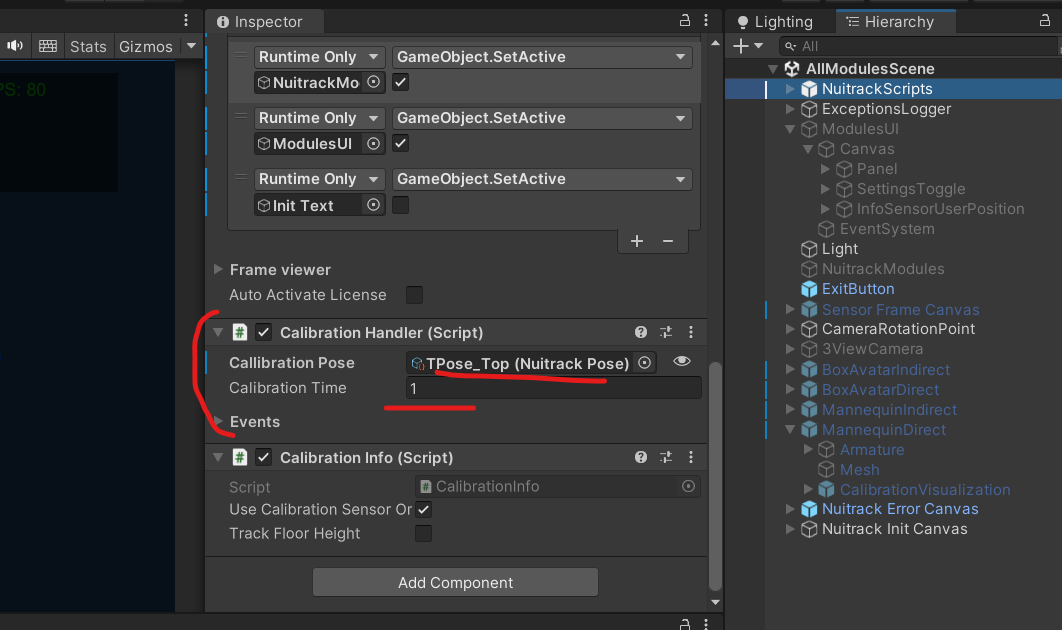The width and height of the screenshot is (1062, 630).
Task: Open the first GameObject.SetActive function dropdown
Action: coord(541,57)
